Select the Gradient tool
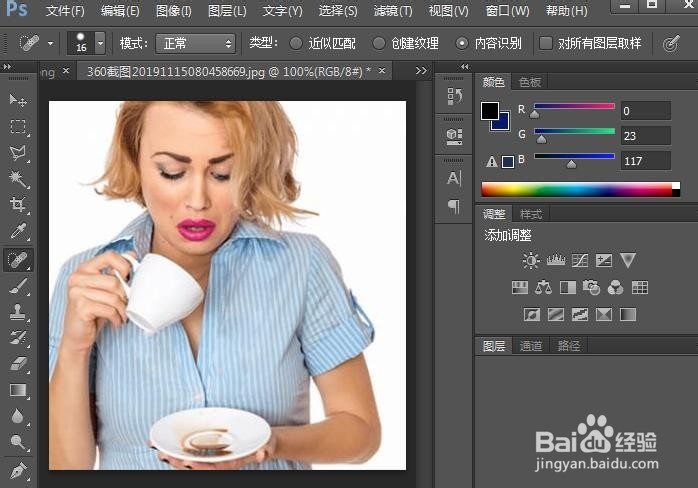The height and width of the screenshot is (488, 698). coord(18,390)
